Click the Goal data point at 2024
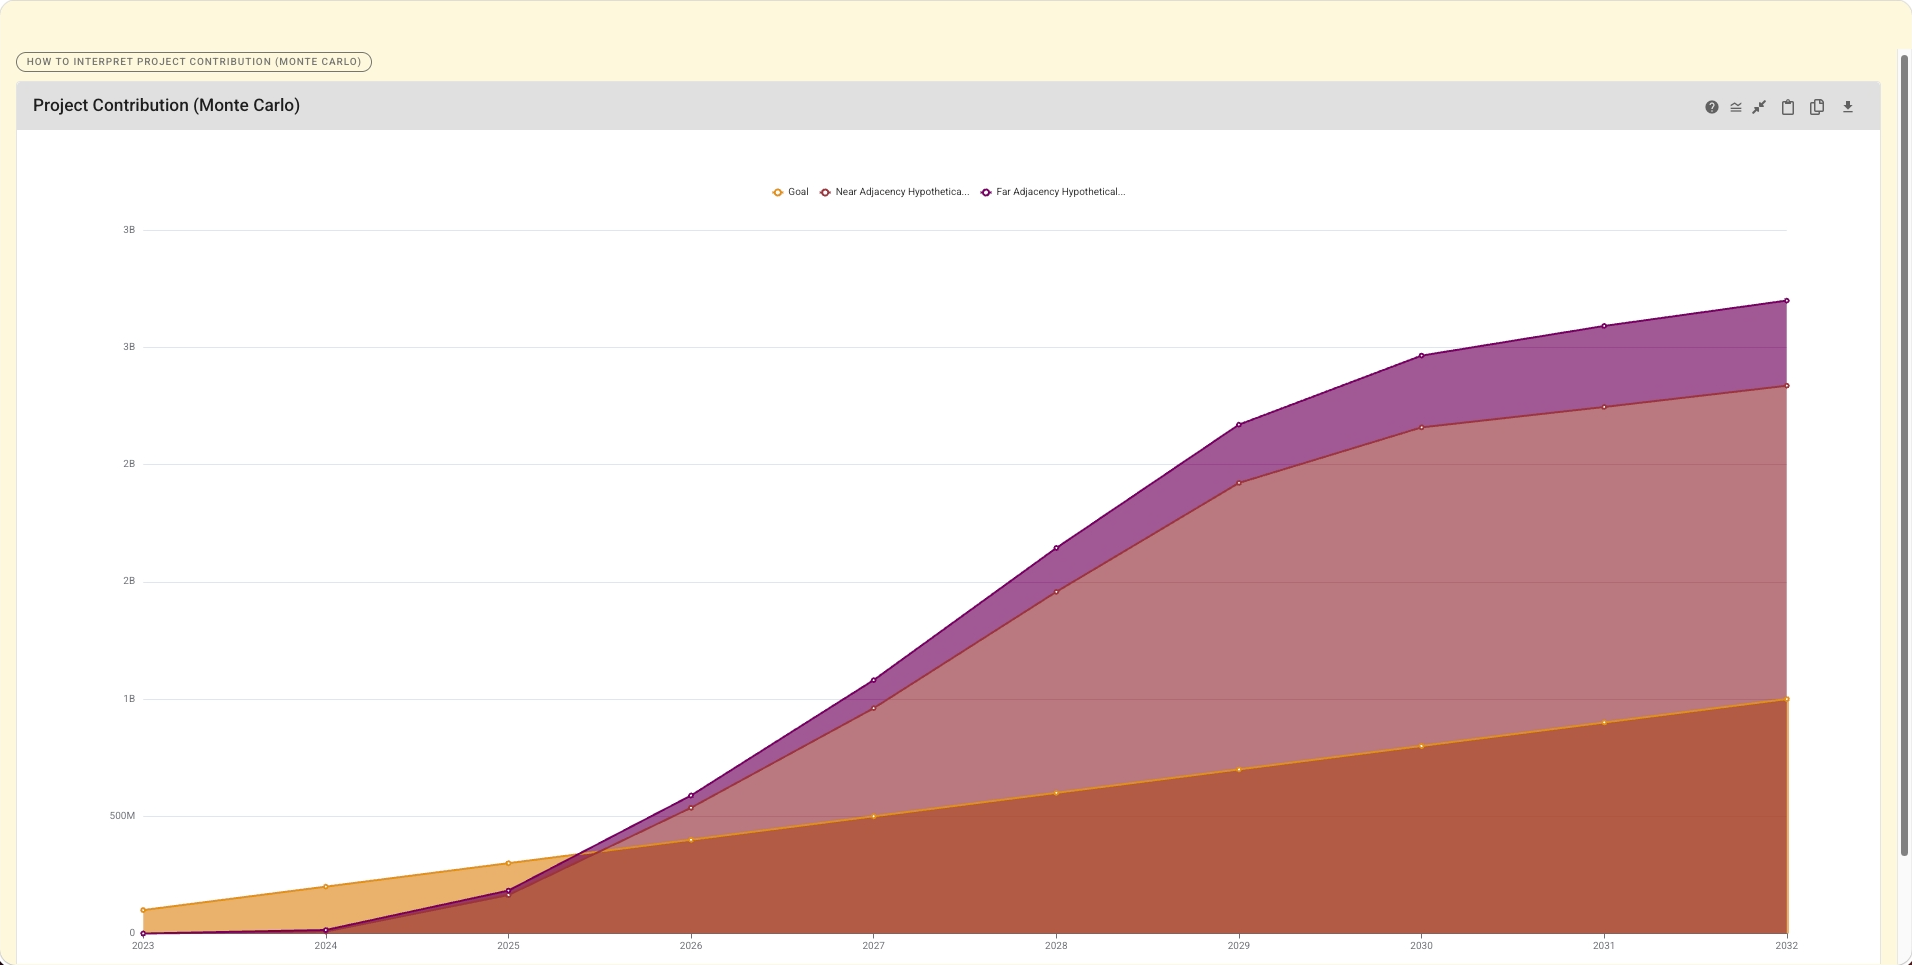The height and width of the screenshot is (965, 1912). tap(326, 887)
